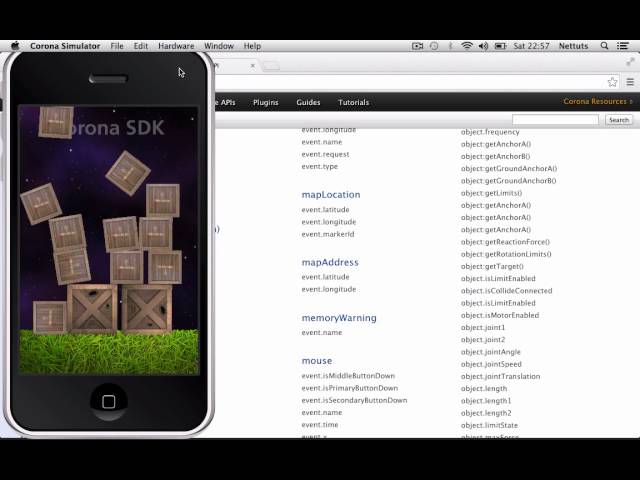Open the Plugins nav tab
The height and width of the screenshot is (480, 640).
(266, 102)
